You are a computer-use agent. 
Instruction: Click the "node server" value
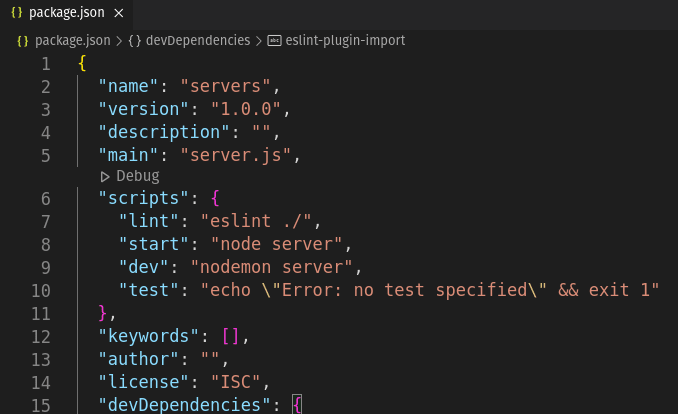(x=277, y=244)
